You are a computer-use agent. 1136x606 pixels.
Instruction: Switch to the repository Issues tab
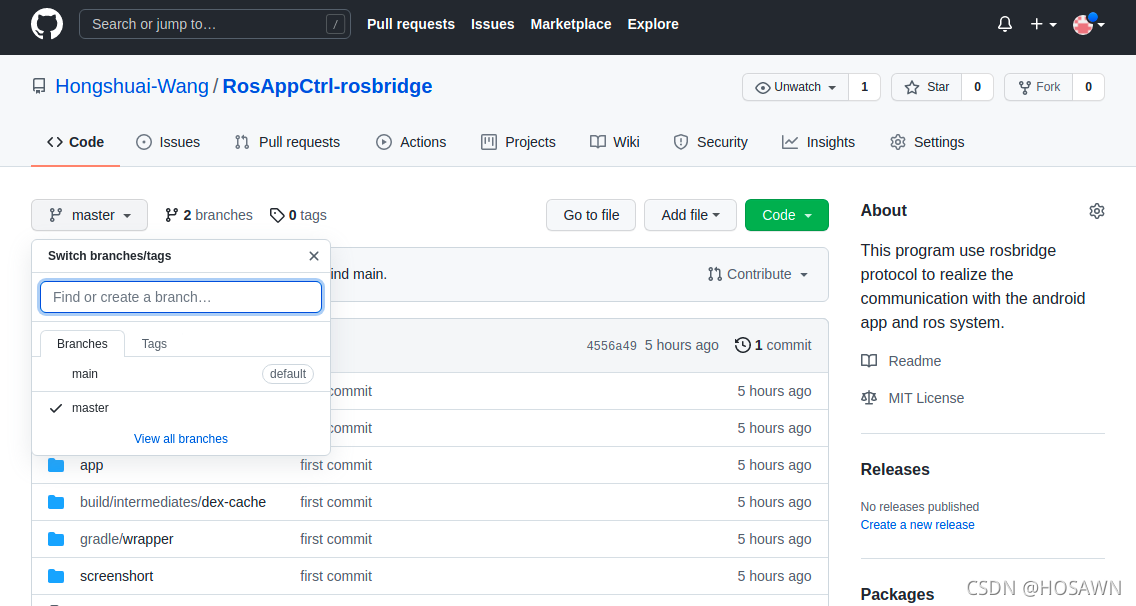pos(168,142)
